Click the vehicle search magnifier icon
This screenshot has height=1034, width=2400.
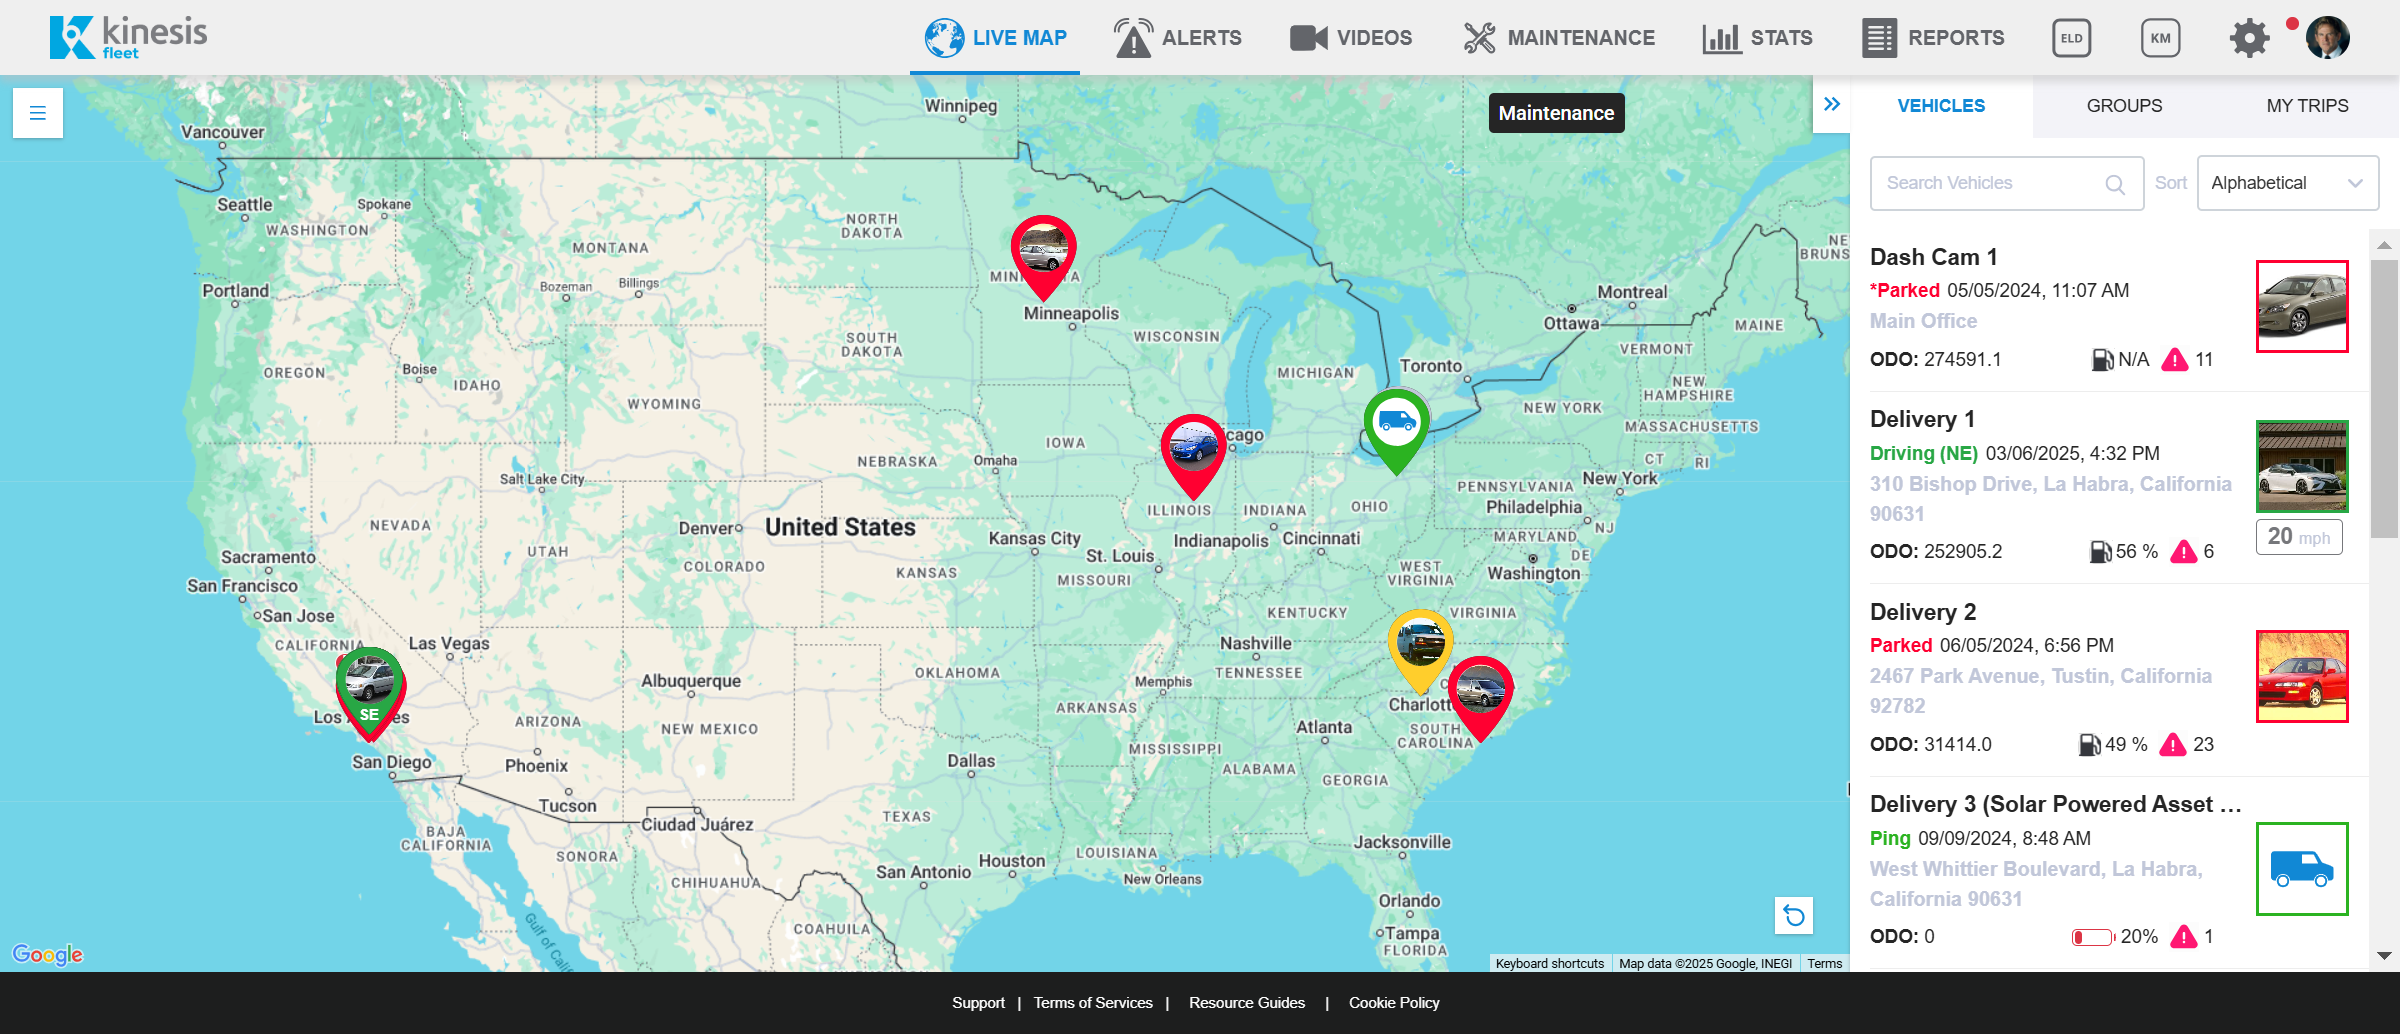coord(2114,184)
